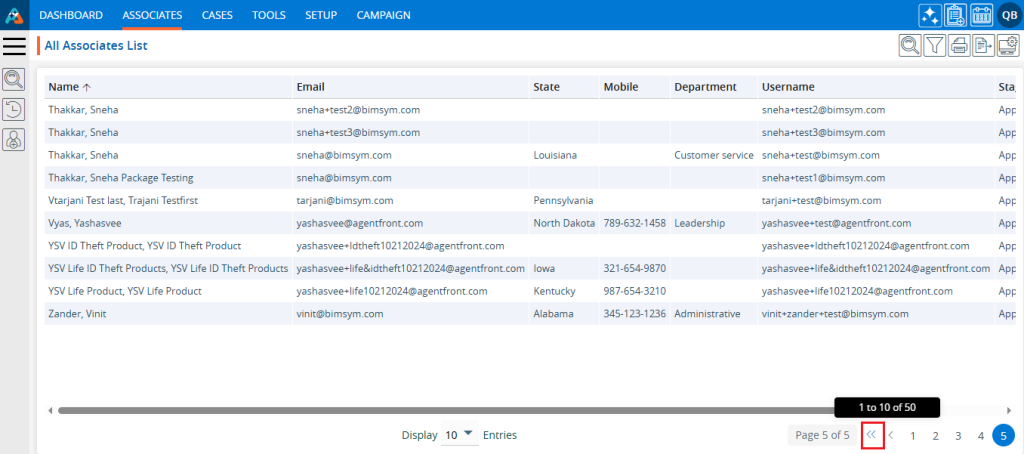Open the AI sparkle assistant icon

coord(929,15)
